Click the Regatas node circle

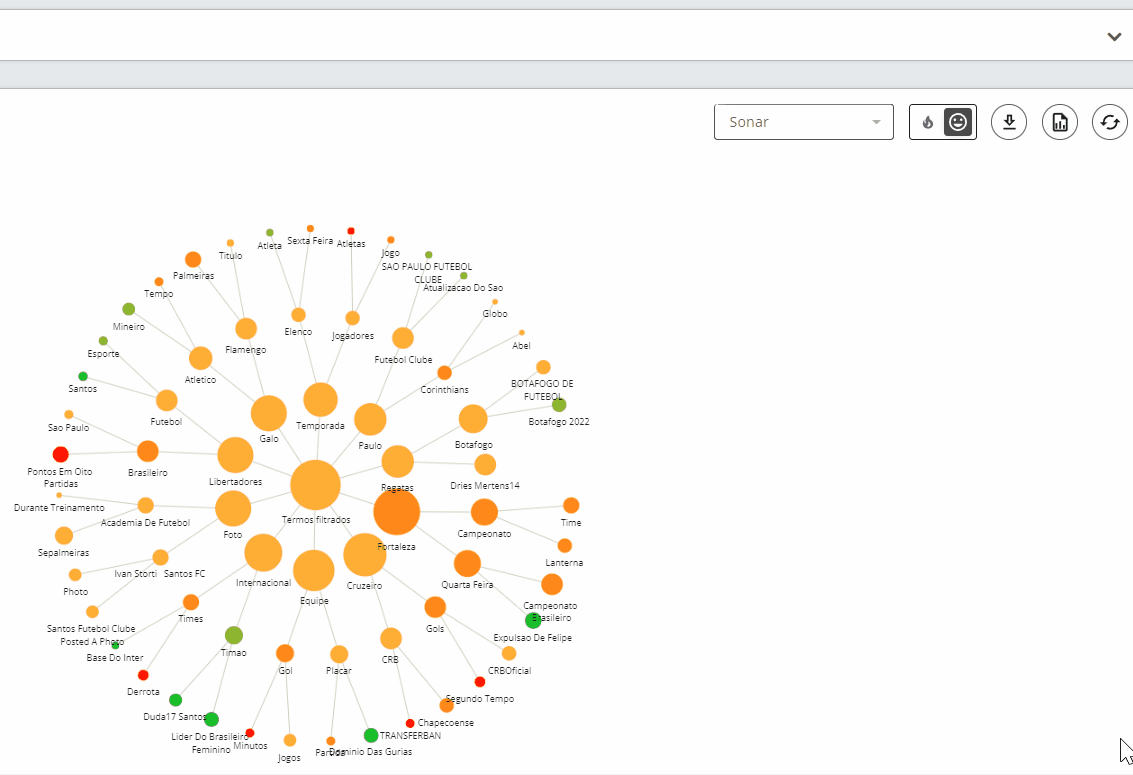pyautogui.click(x=397, y=462)
